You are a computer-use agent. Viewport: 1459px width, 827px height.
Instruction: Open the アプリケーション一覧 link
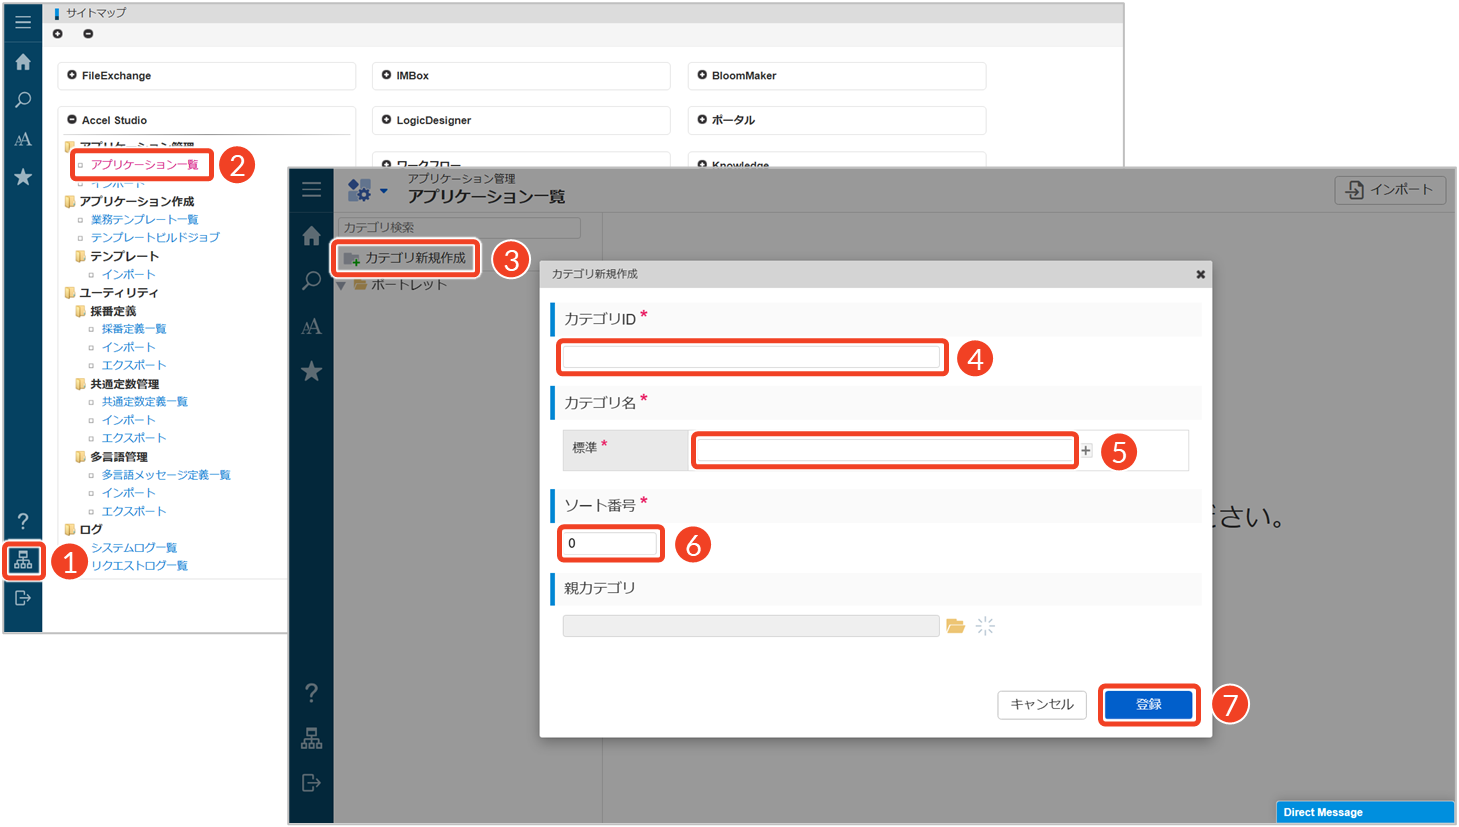144,165
